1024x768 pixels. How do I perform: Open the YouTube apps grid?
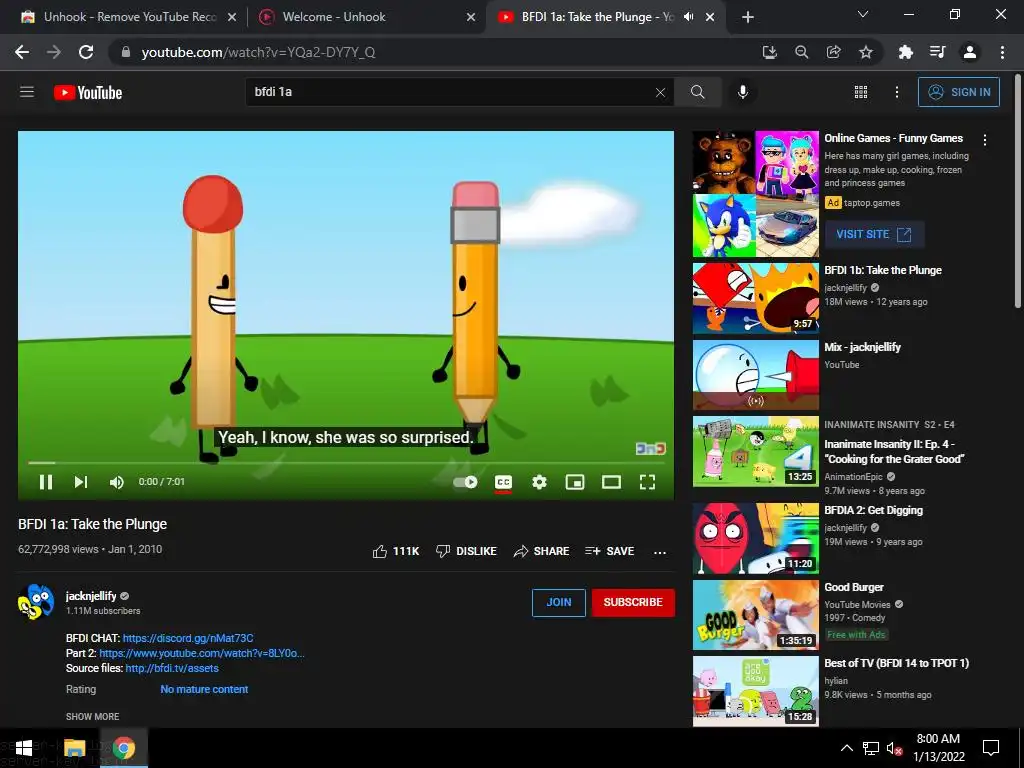(x=861, y=92)
